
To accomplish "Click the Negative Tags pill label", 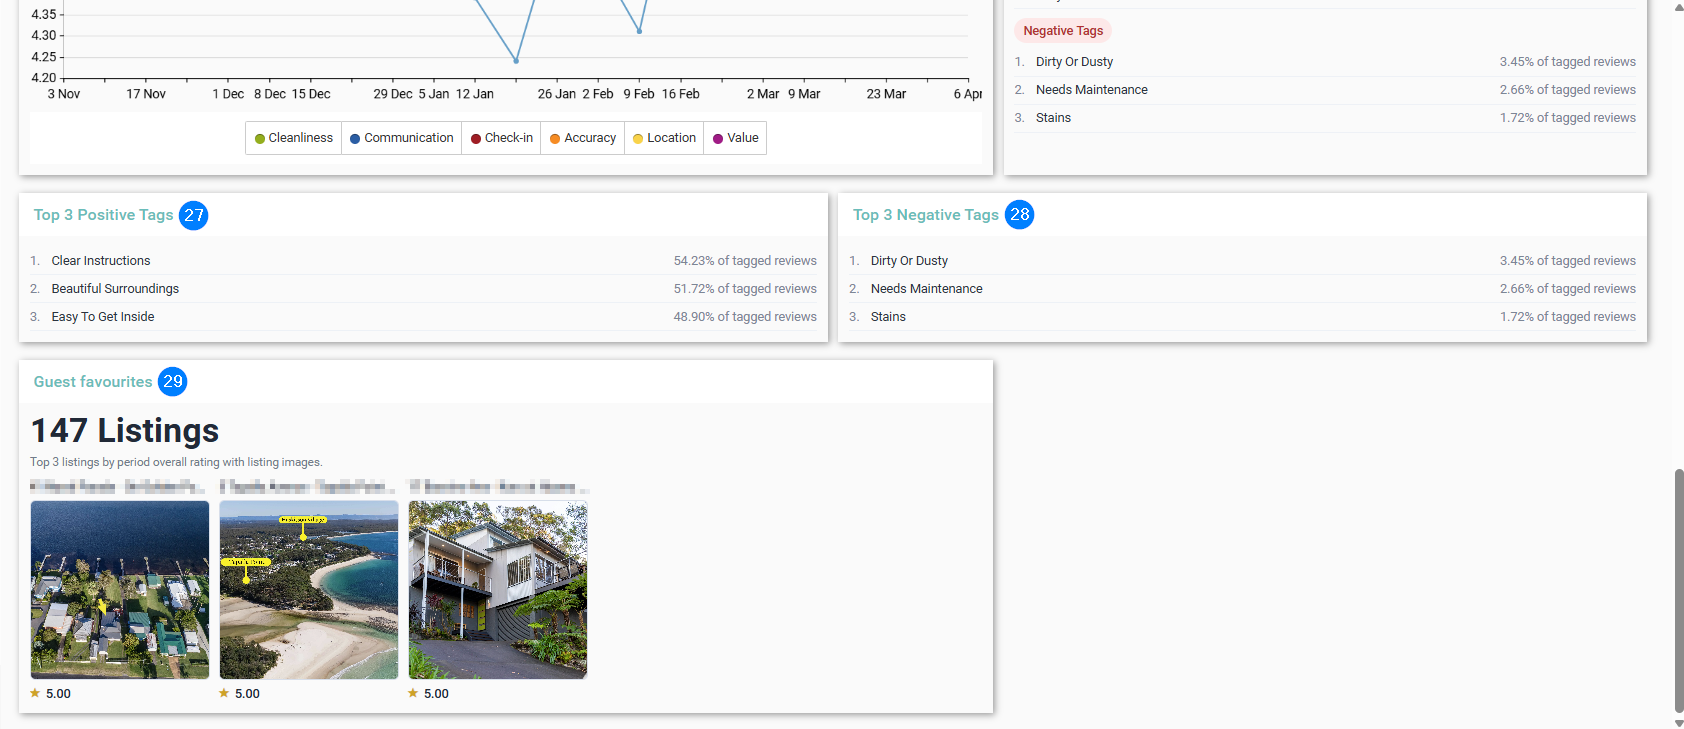I will [1063, 31].
